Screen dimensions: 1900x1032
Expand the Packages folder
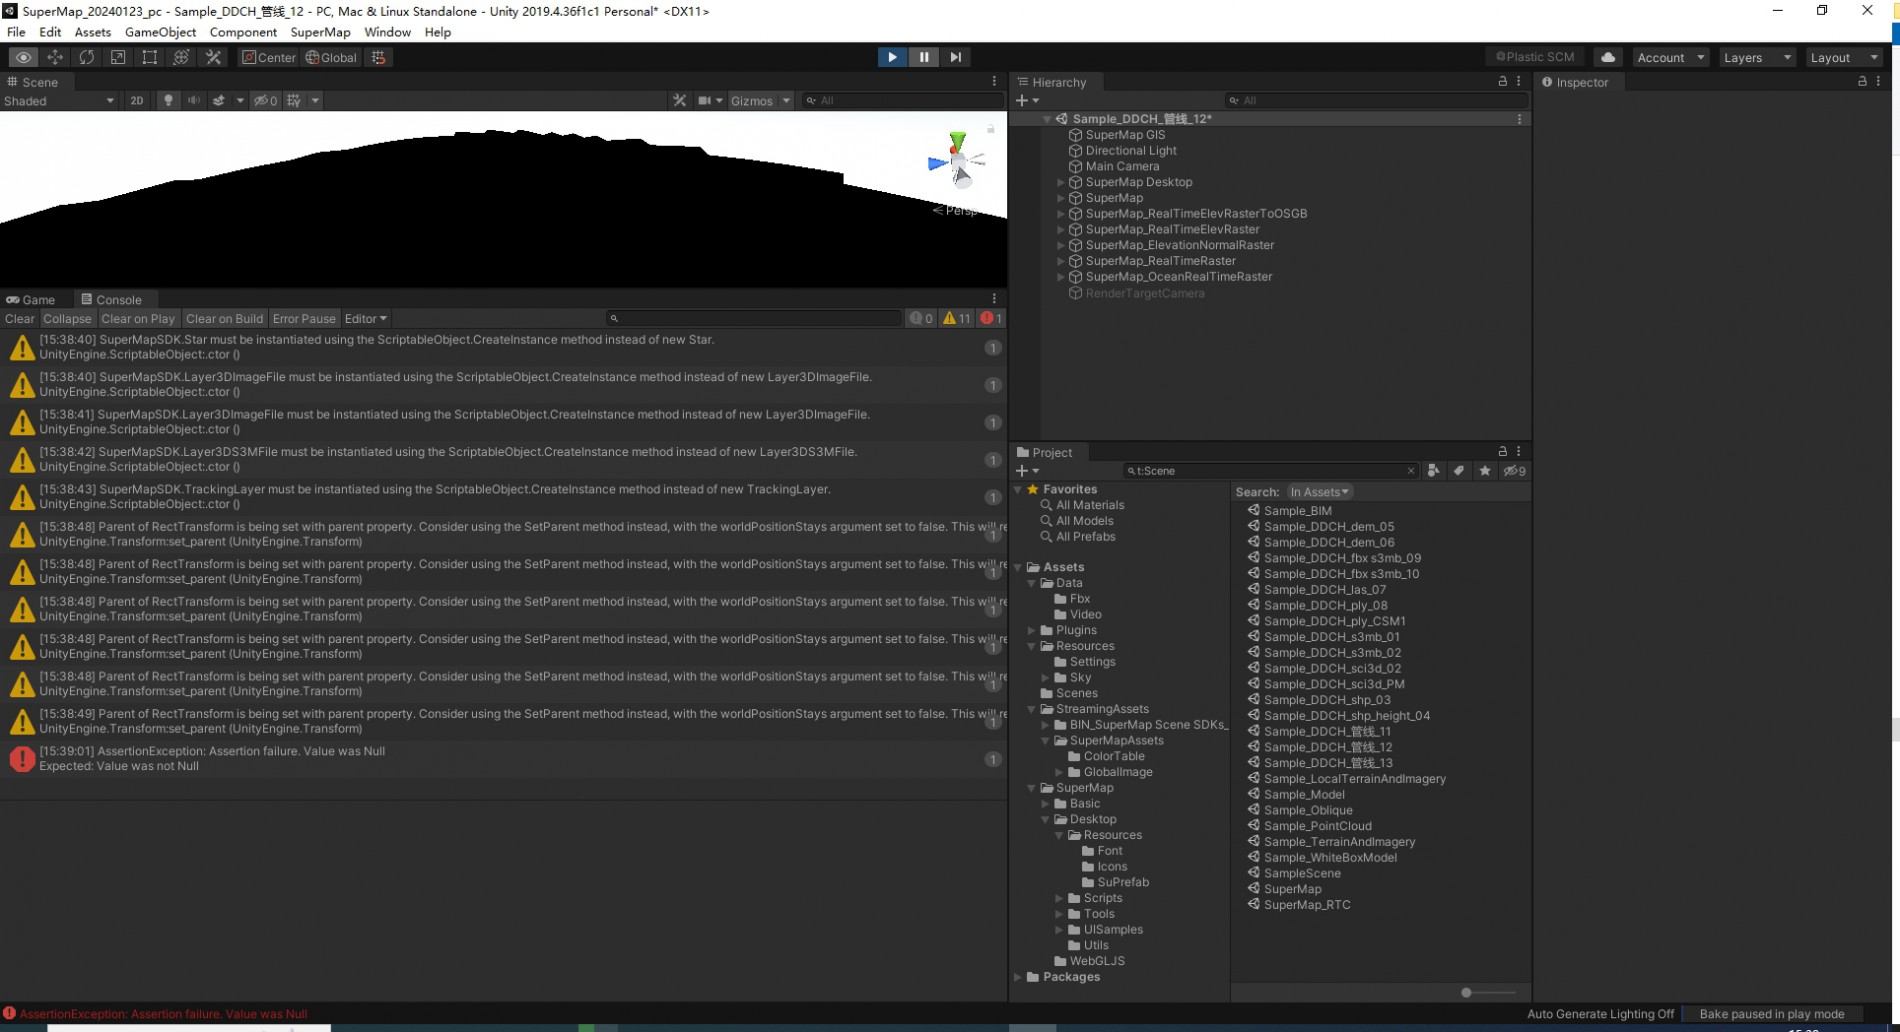click(x=1019, y=977)
